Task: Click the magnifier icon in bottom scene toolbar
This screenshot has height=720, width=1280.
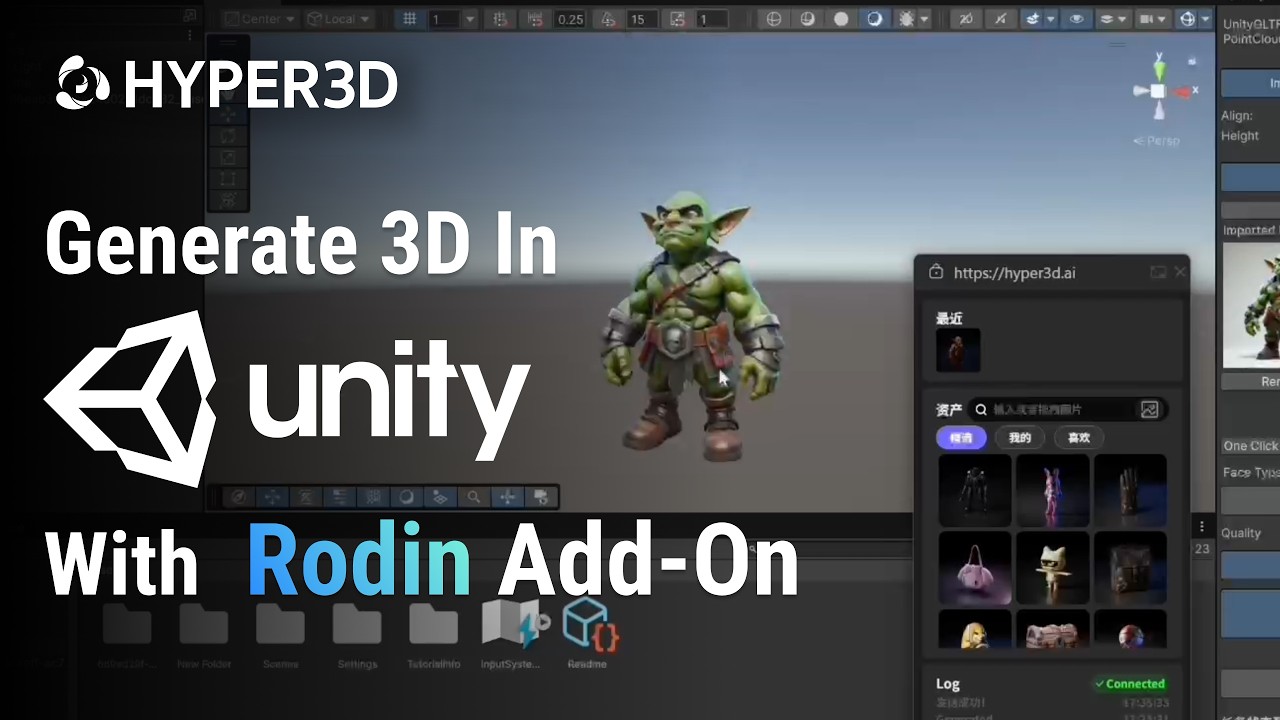Action: point(473,497)
